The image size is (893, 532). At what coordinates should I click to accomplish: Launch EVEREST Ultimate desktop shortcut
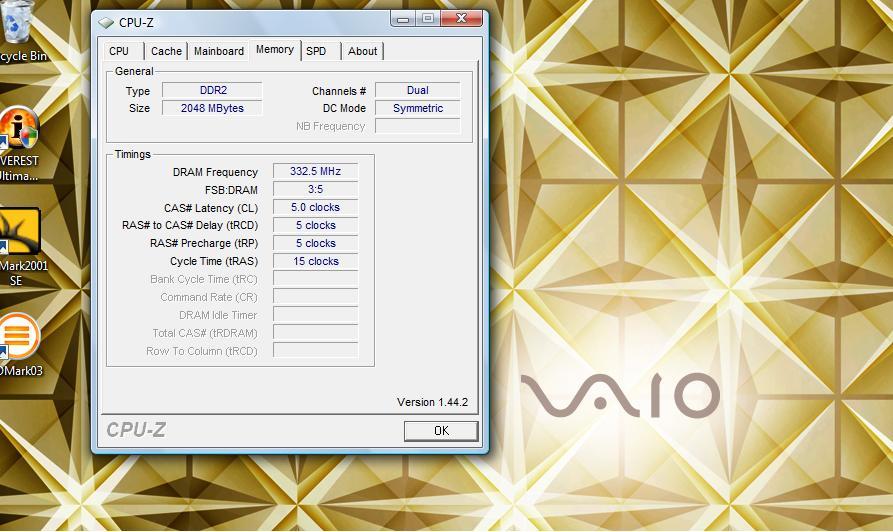pos(19,145)
